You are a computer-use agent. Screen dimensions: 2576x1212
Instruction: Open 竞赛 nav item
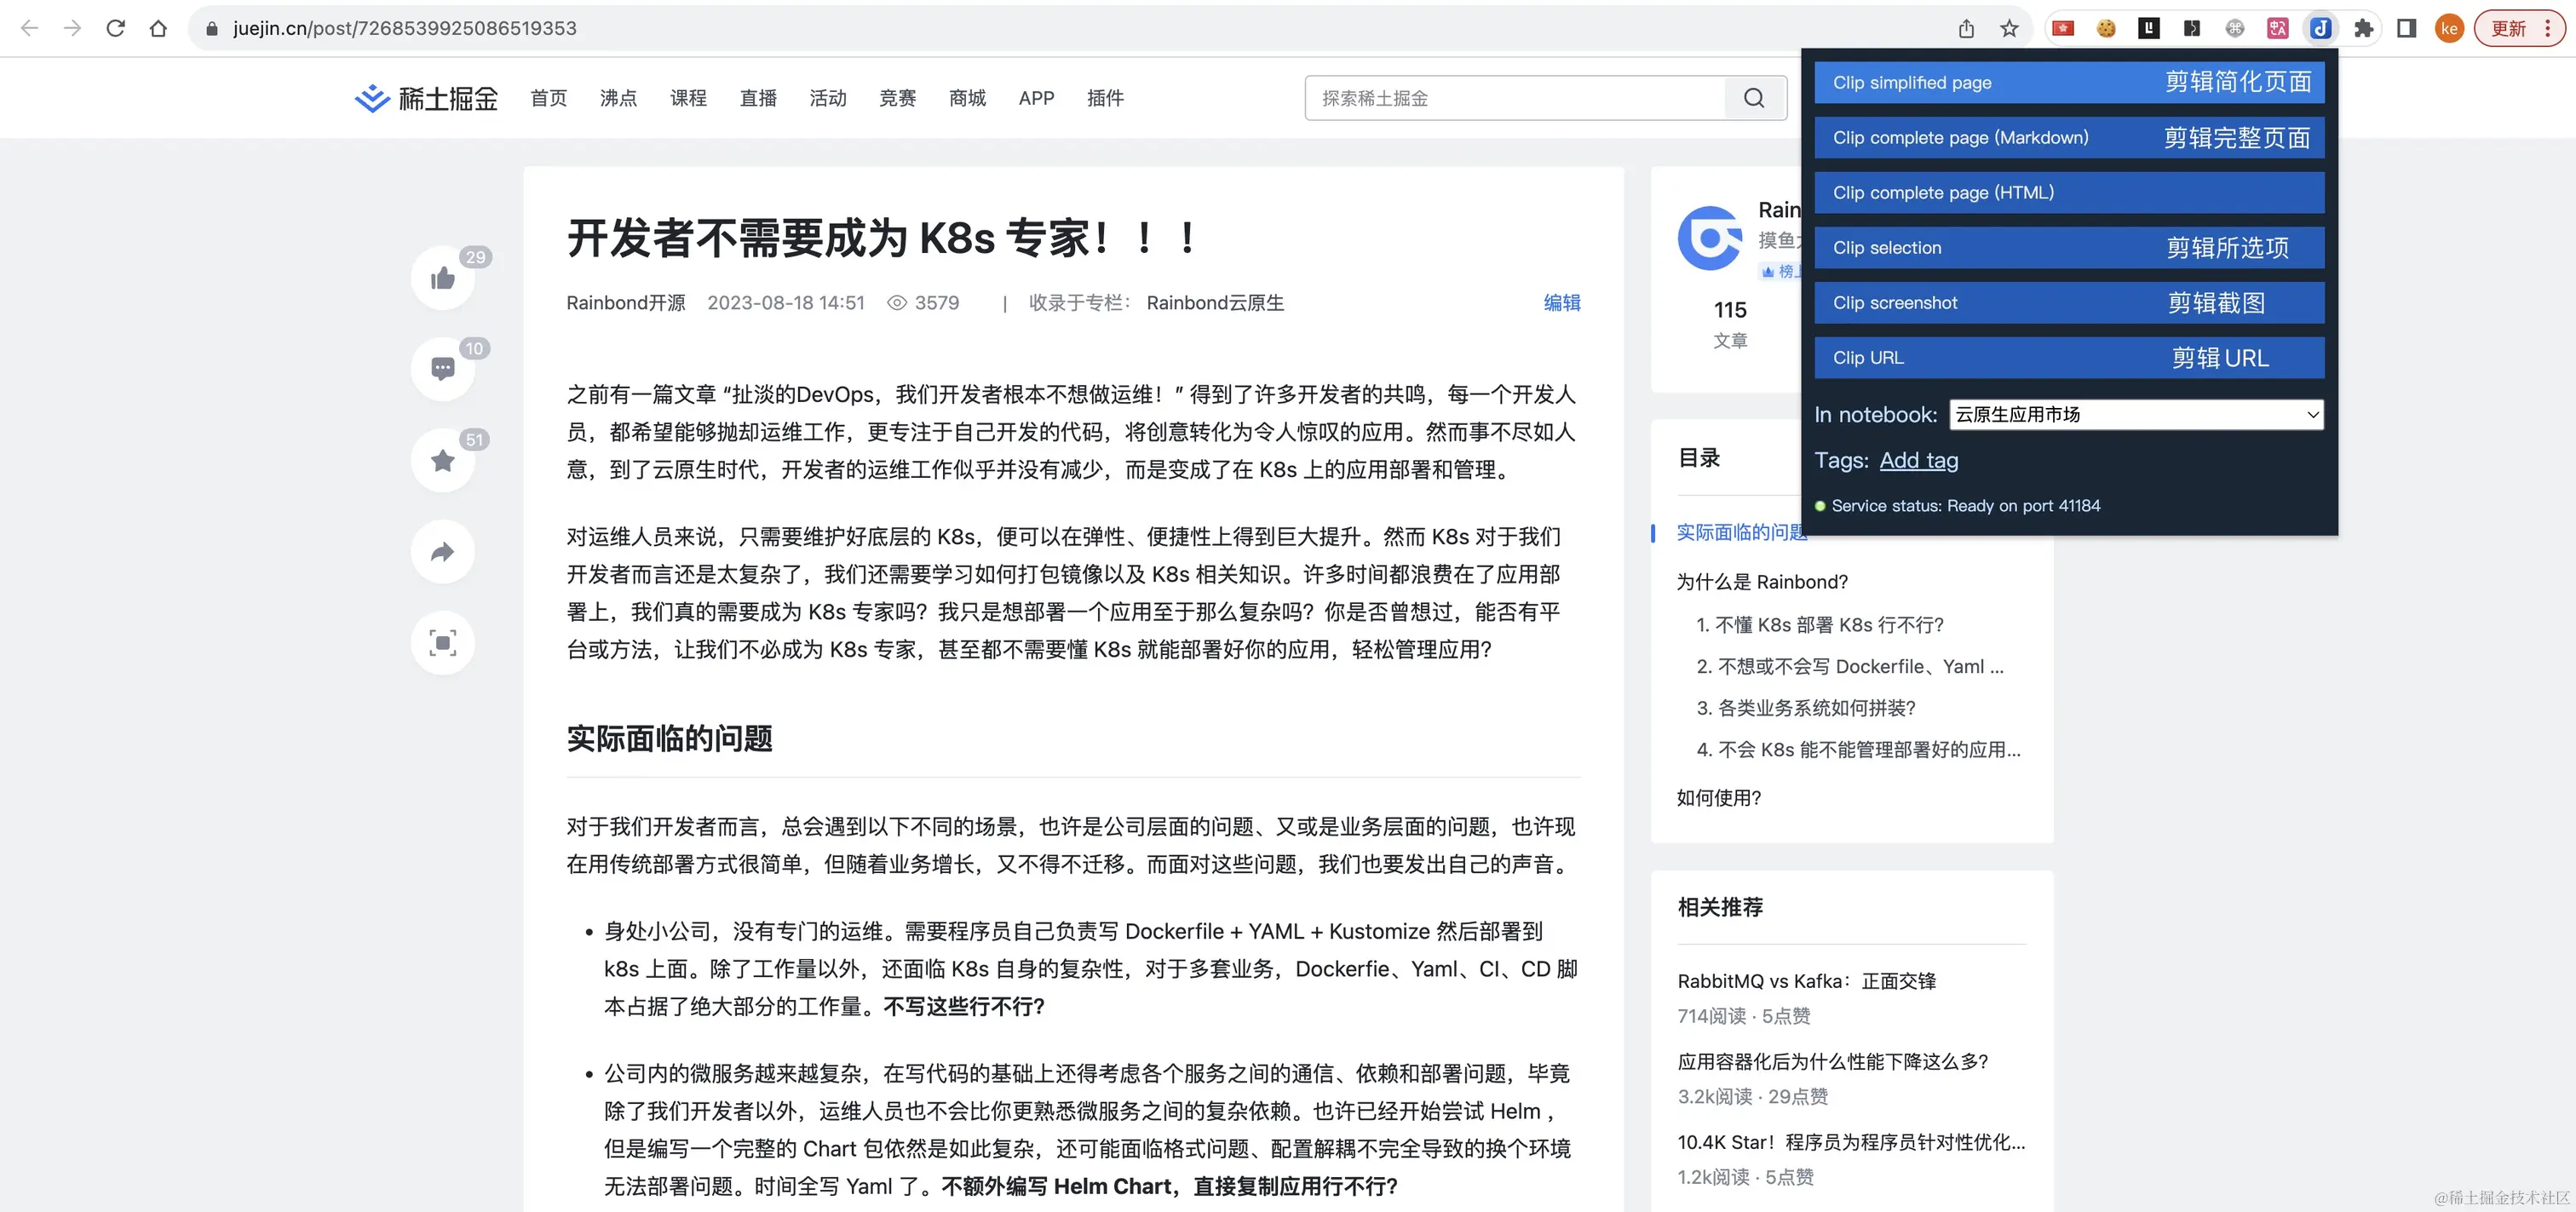tap(897, 98)
